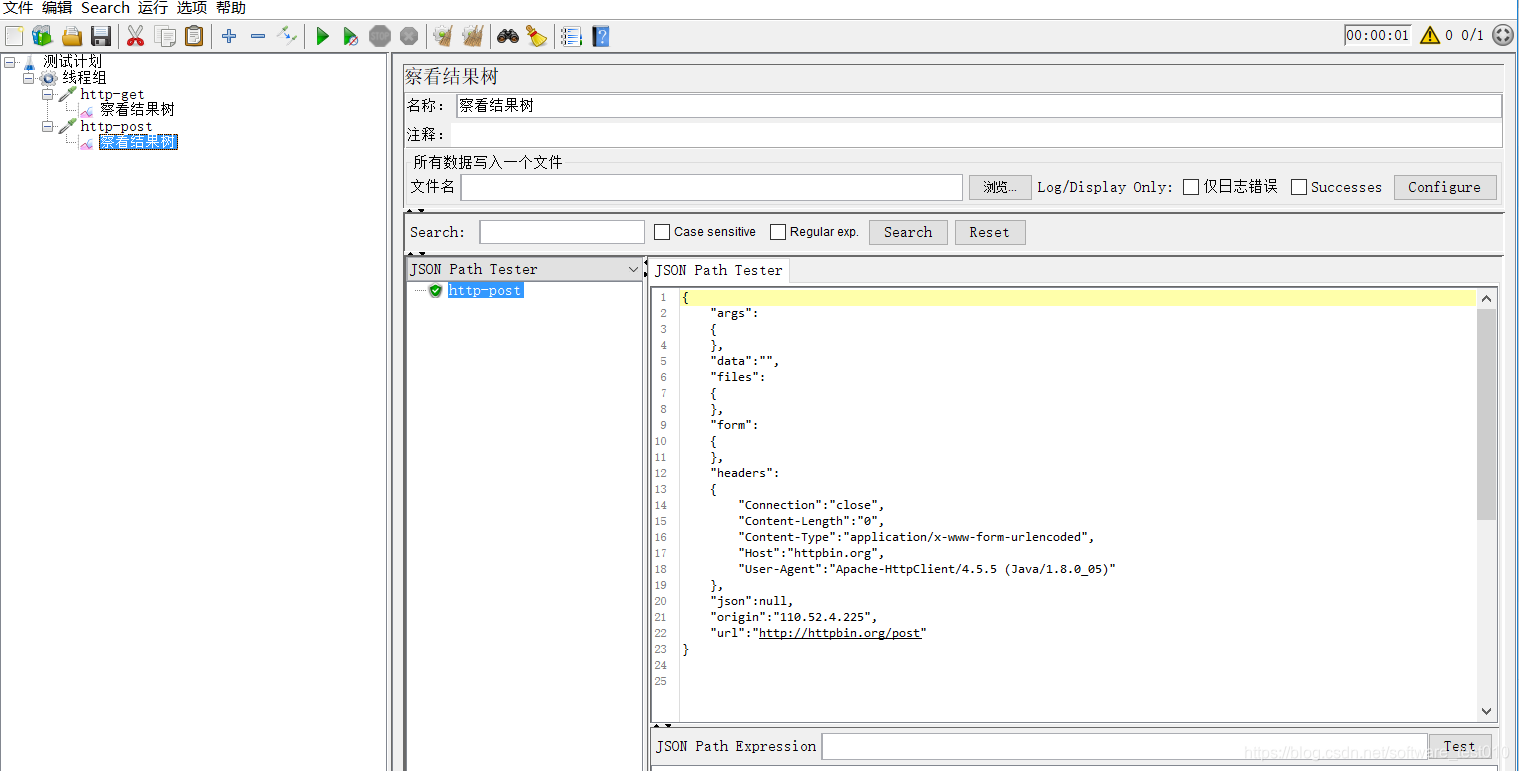Start test with no pauses icon
The height and width of the screenshot is (771, 1519).
click(x=350, y=37)
